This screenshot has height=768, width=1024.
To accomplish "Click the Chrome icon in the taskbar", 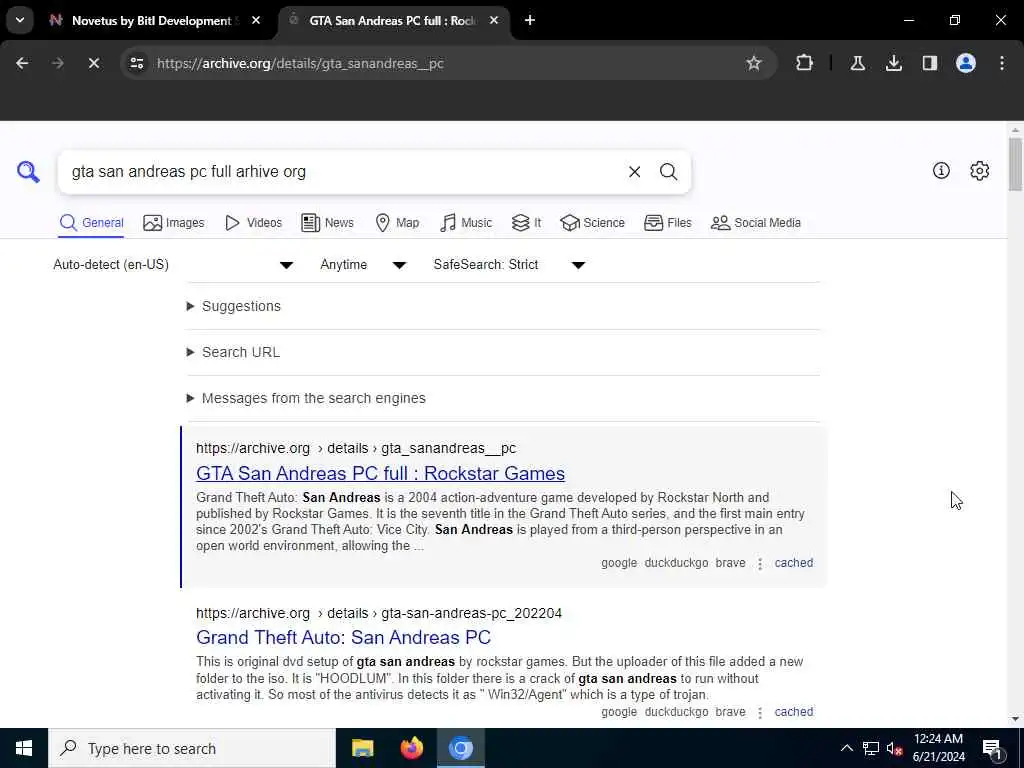I will [460, 748].
